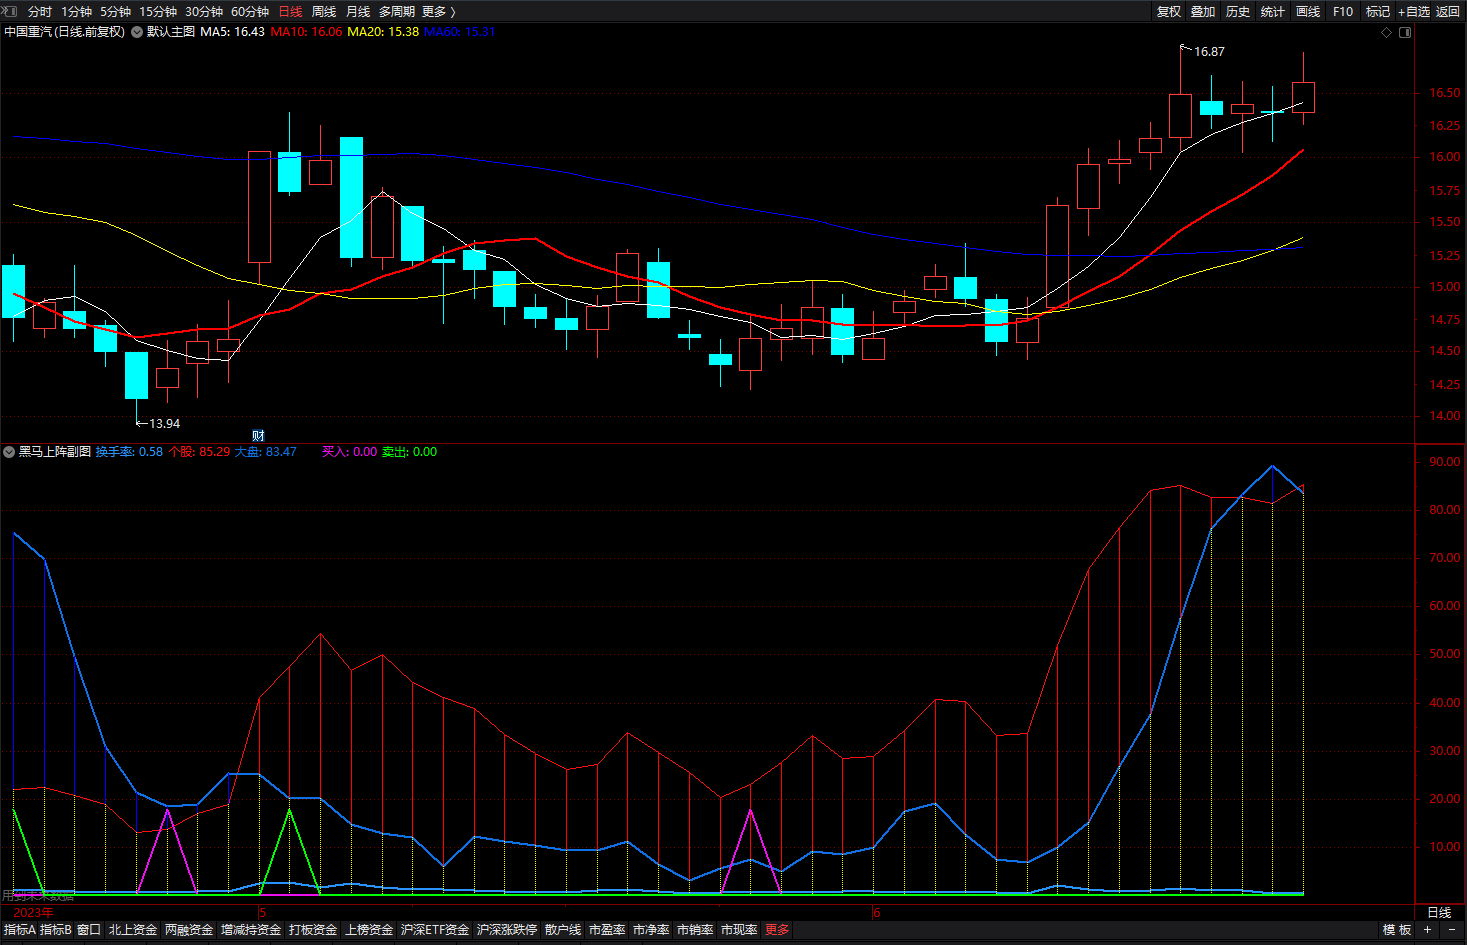1467x945 pixels.
Task: Click the 复权 adjustment button
Action: pos(1169,11)
